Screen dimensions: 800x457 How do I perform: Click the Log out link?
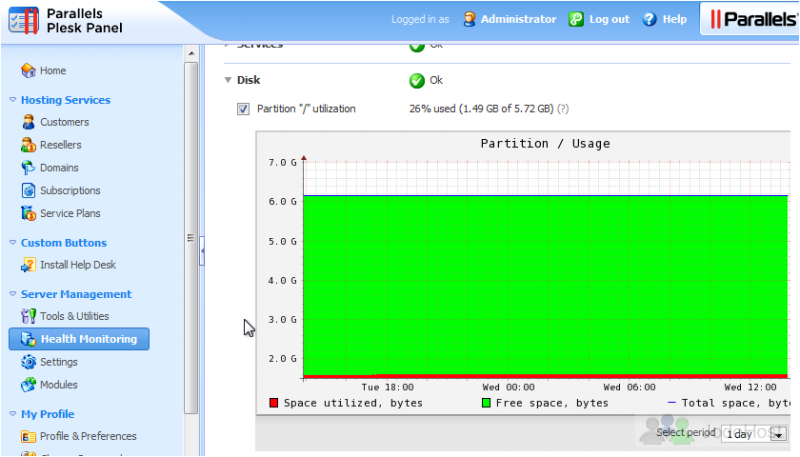click(609, 19)
